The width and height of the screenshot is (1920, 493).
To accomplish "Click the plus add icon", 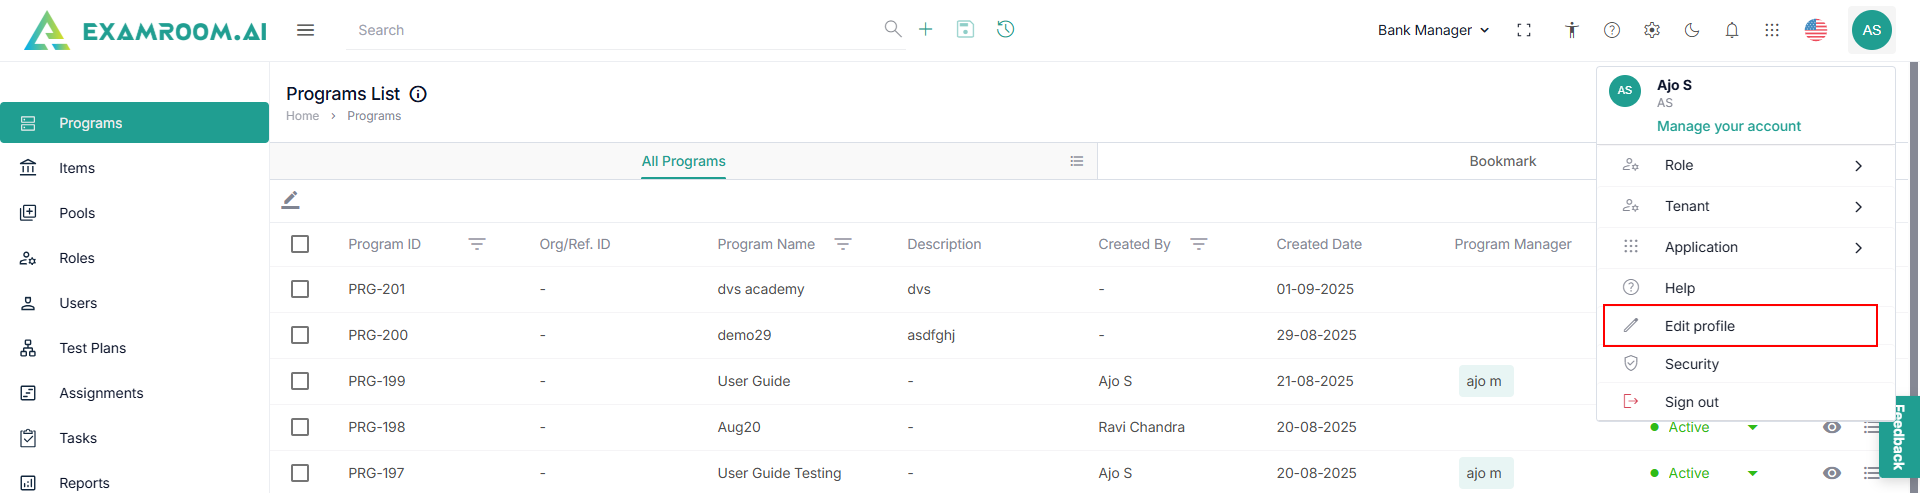I will (926, 30).
